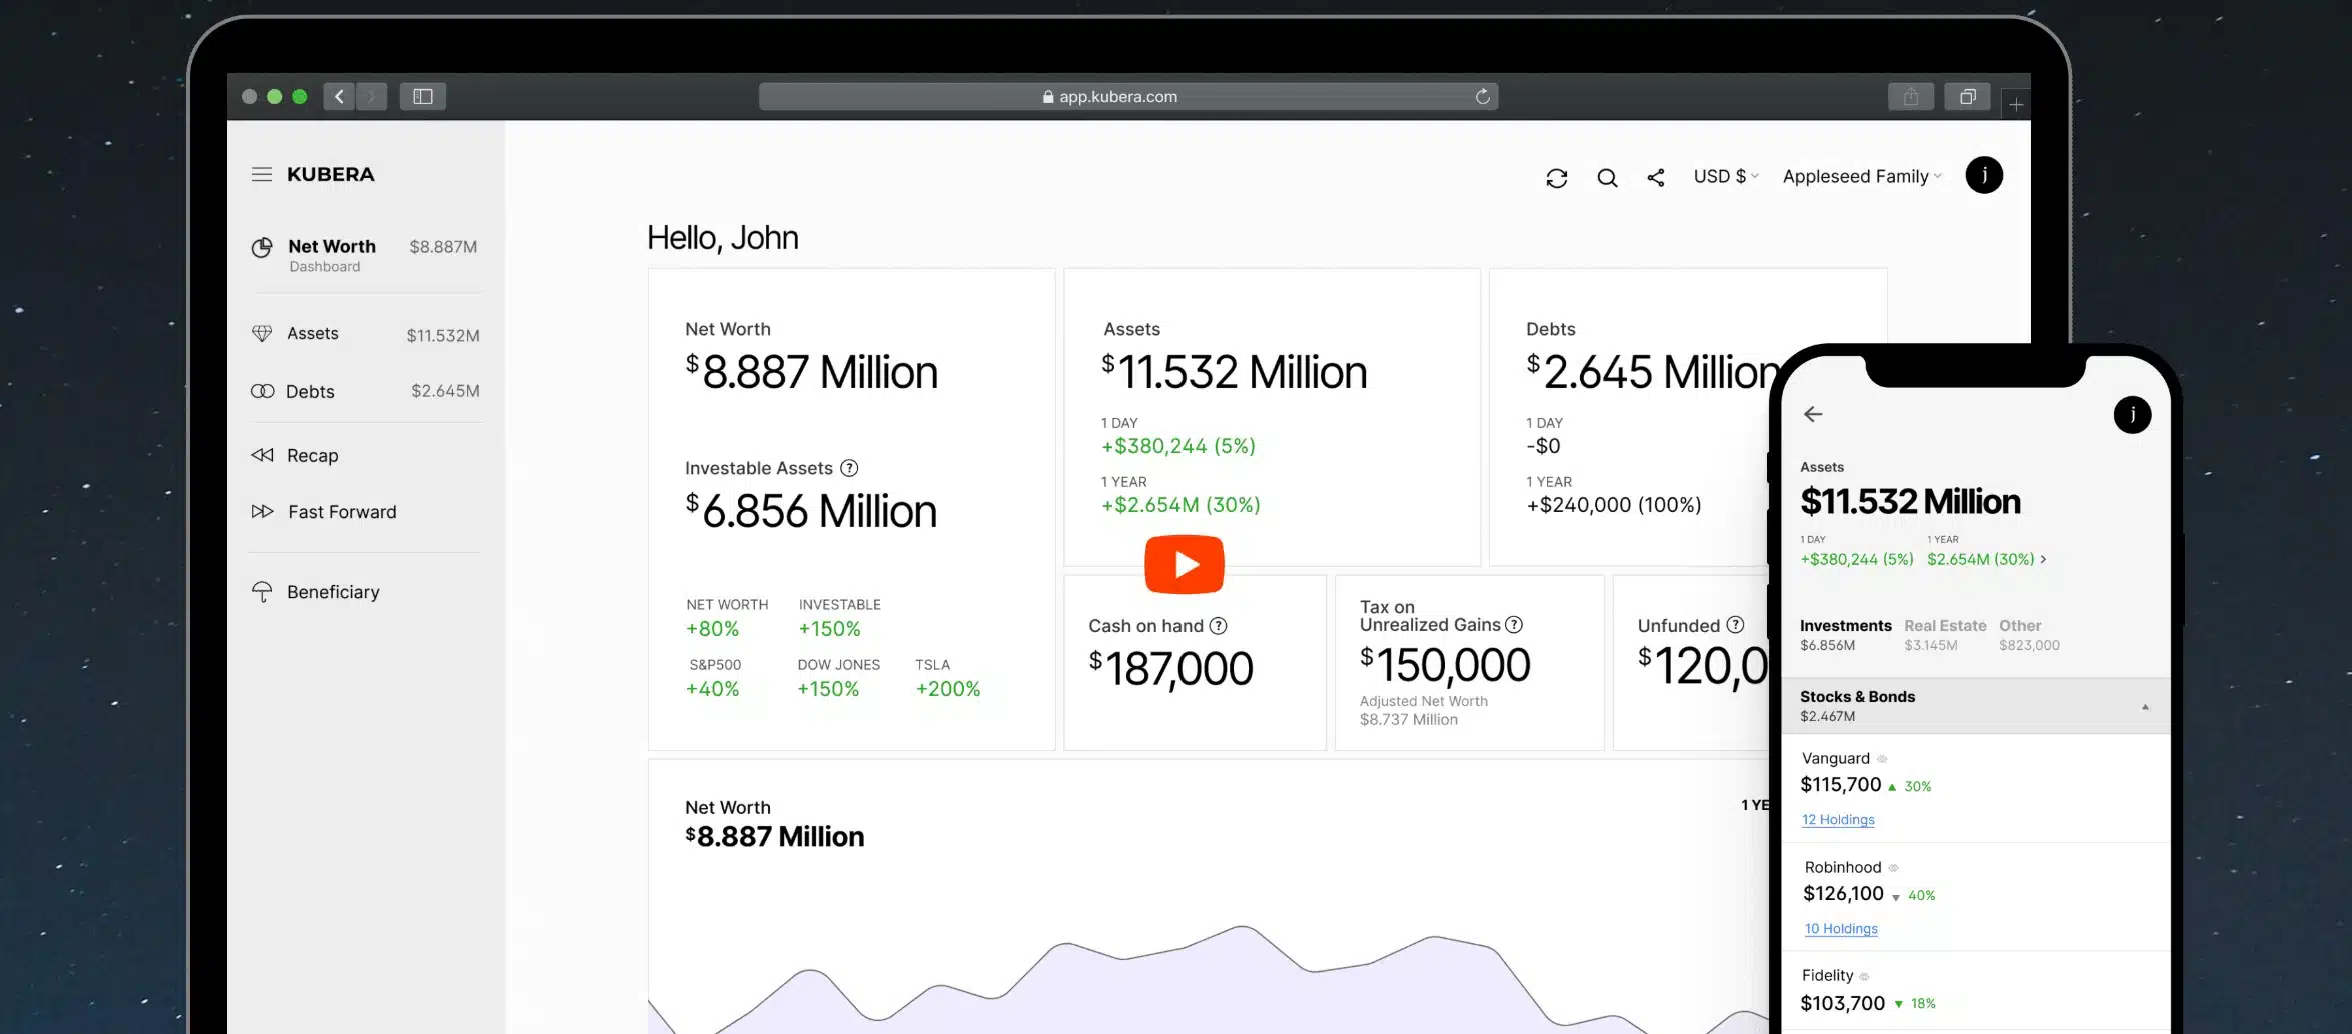2352x1034 pixels.
Task: Open the hamburger navigation menu
Action: [x=262, y=174]
